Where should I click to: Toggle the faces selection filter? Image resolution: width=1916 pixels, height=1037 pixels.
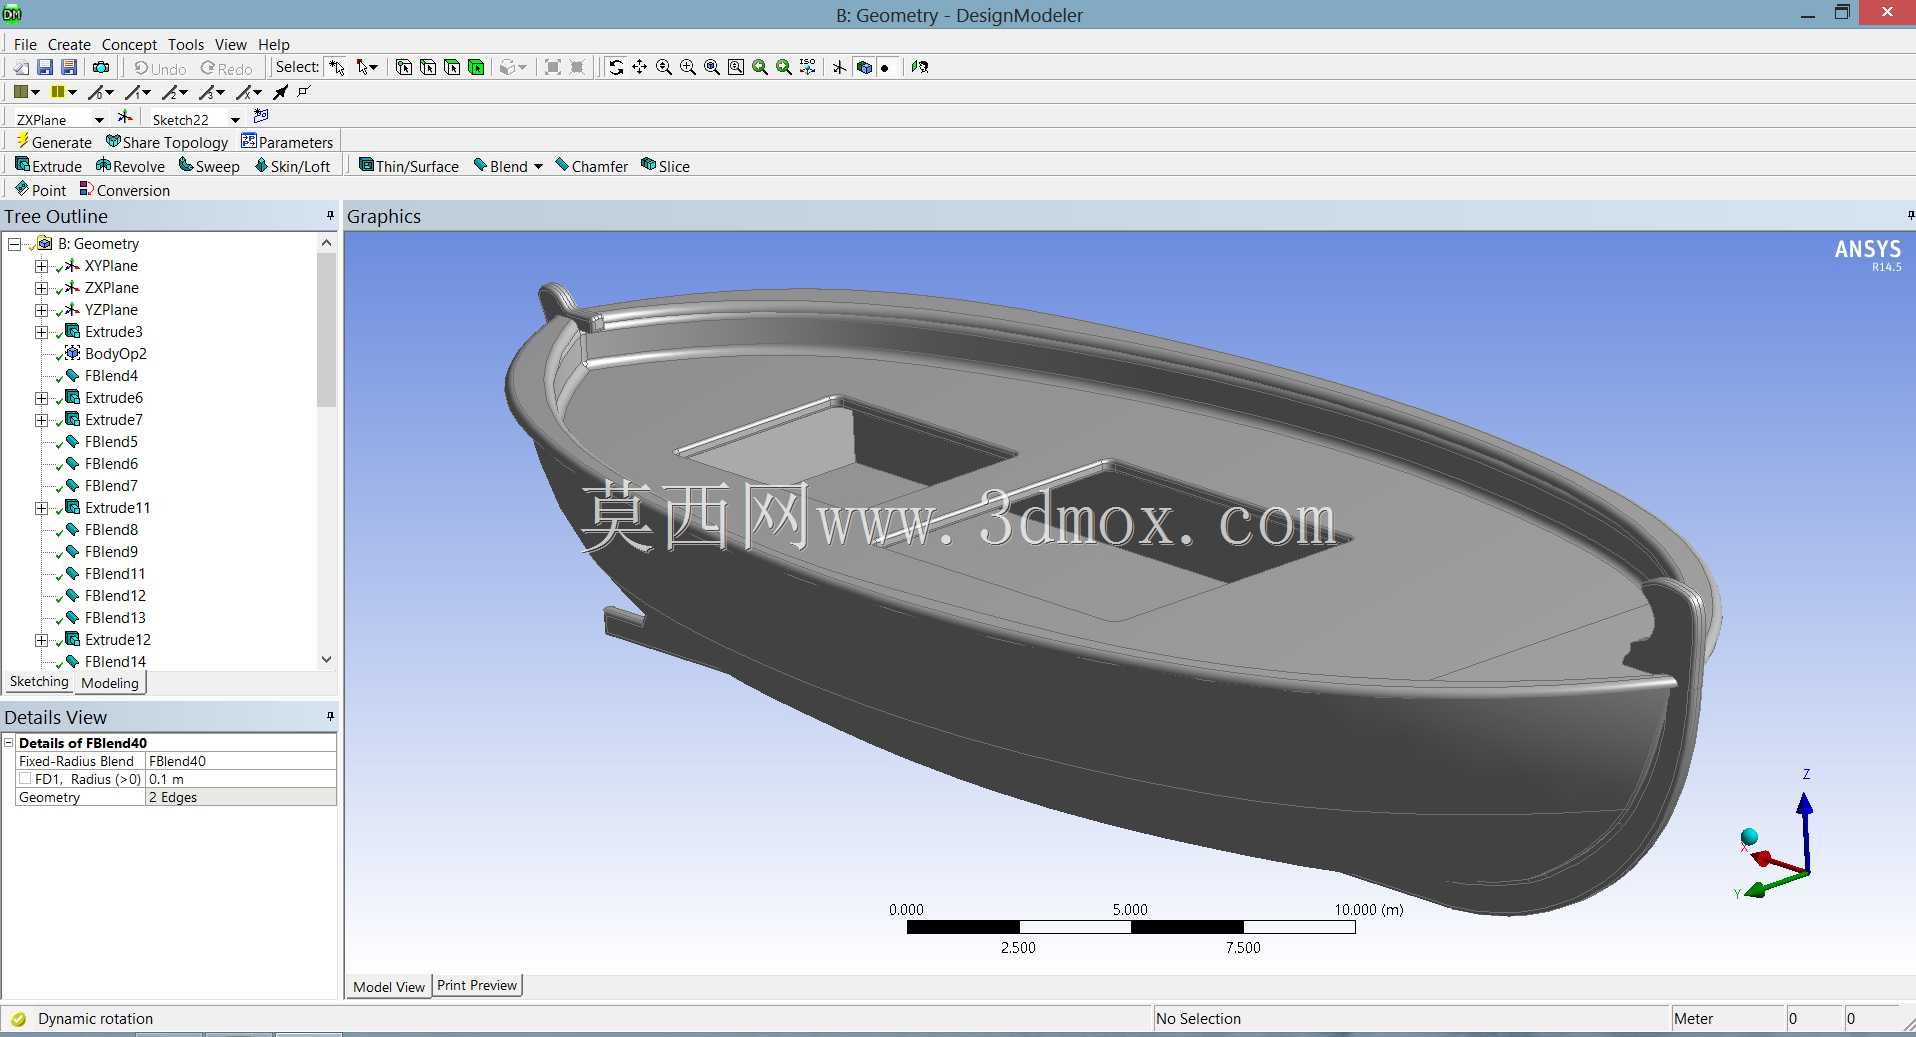click(x=452, y=67)
